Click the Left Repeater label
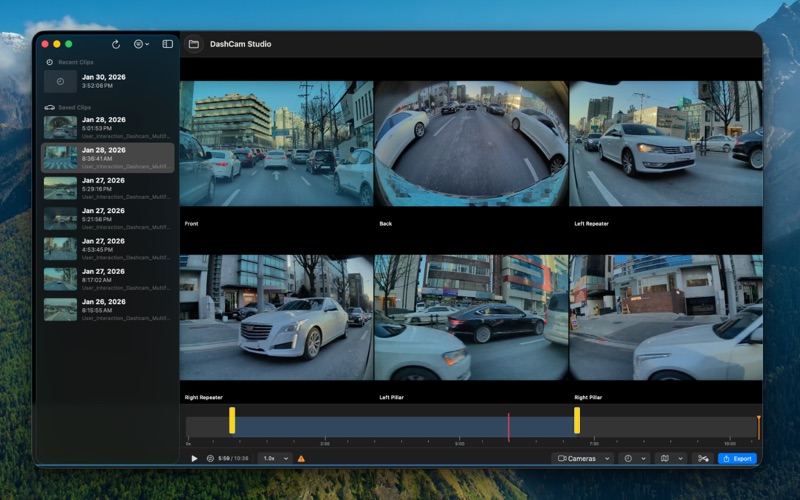The image size is (800, 500). pos(591,223)
